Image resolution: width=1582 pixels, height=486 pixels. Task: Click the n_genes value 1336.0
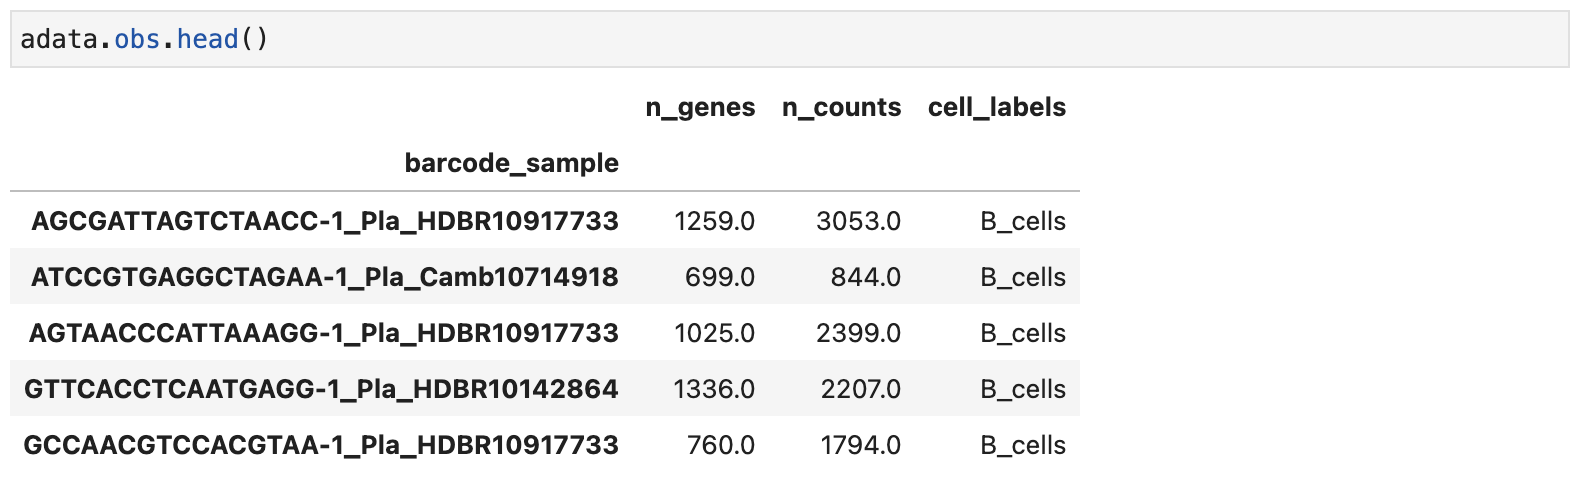(714, 389)
